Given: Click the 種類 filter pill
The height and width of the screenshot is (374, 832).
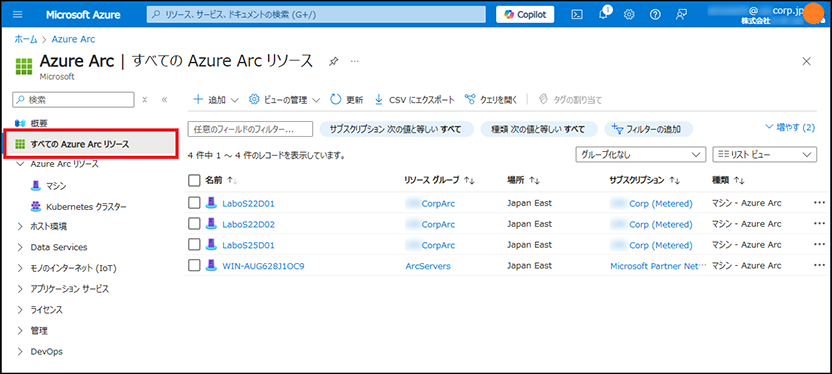Looking at the screenshot, I should [539, 129].
